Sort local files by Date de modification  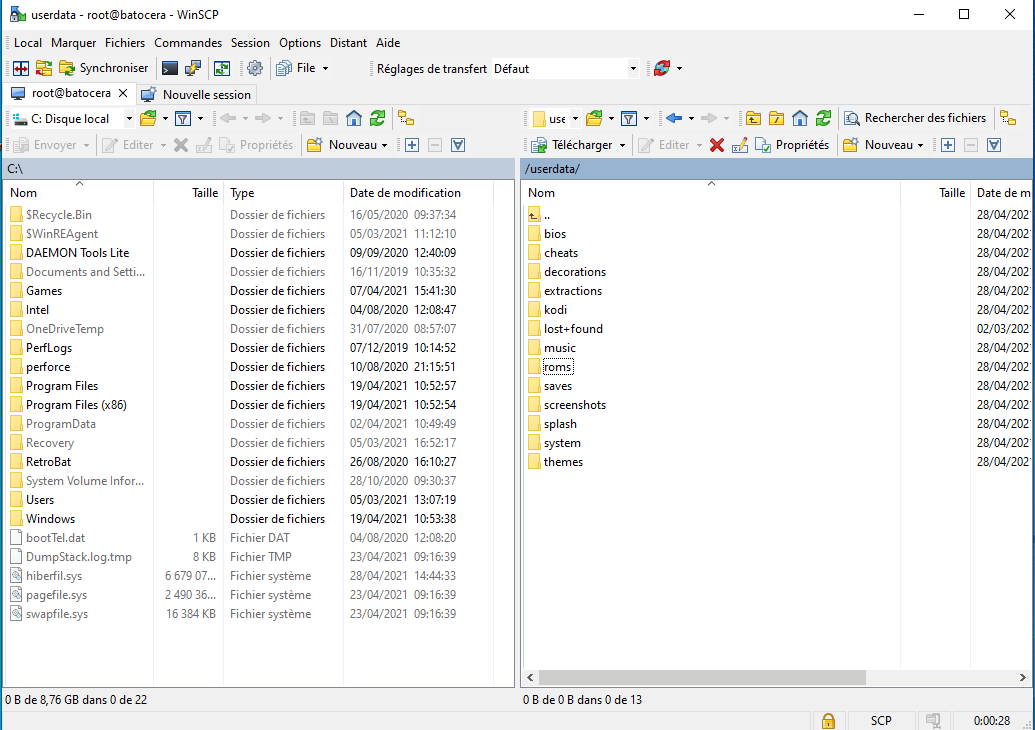(x=418, y=193)
